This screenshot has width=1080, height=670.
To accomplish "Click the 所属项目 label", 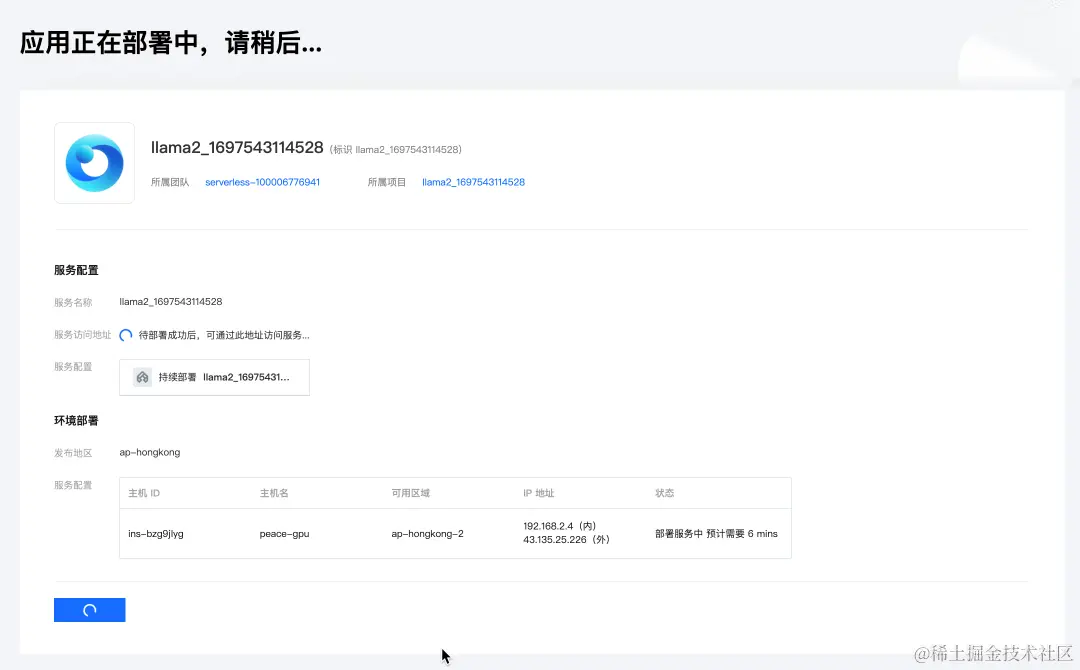I will coord(387,182).
